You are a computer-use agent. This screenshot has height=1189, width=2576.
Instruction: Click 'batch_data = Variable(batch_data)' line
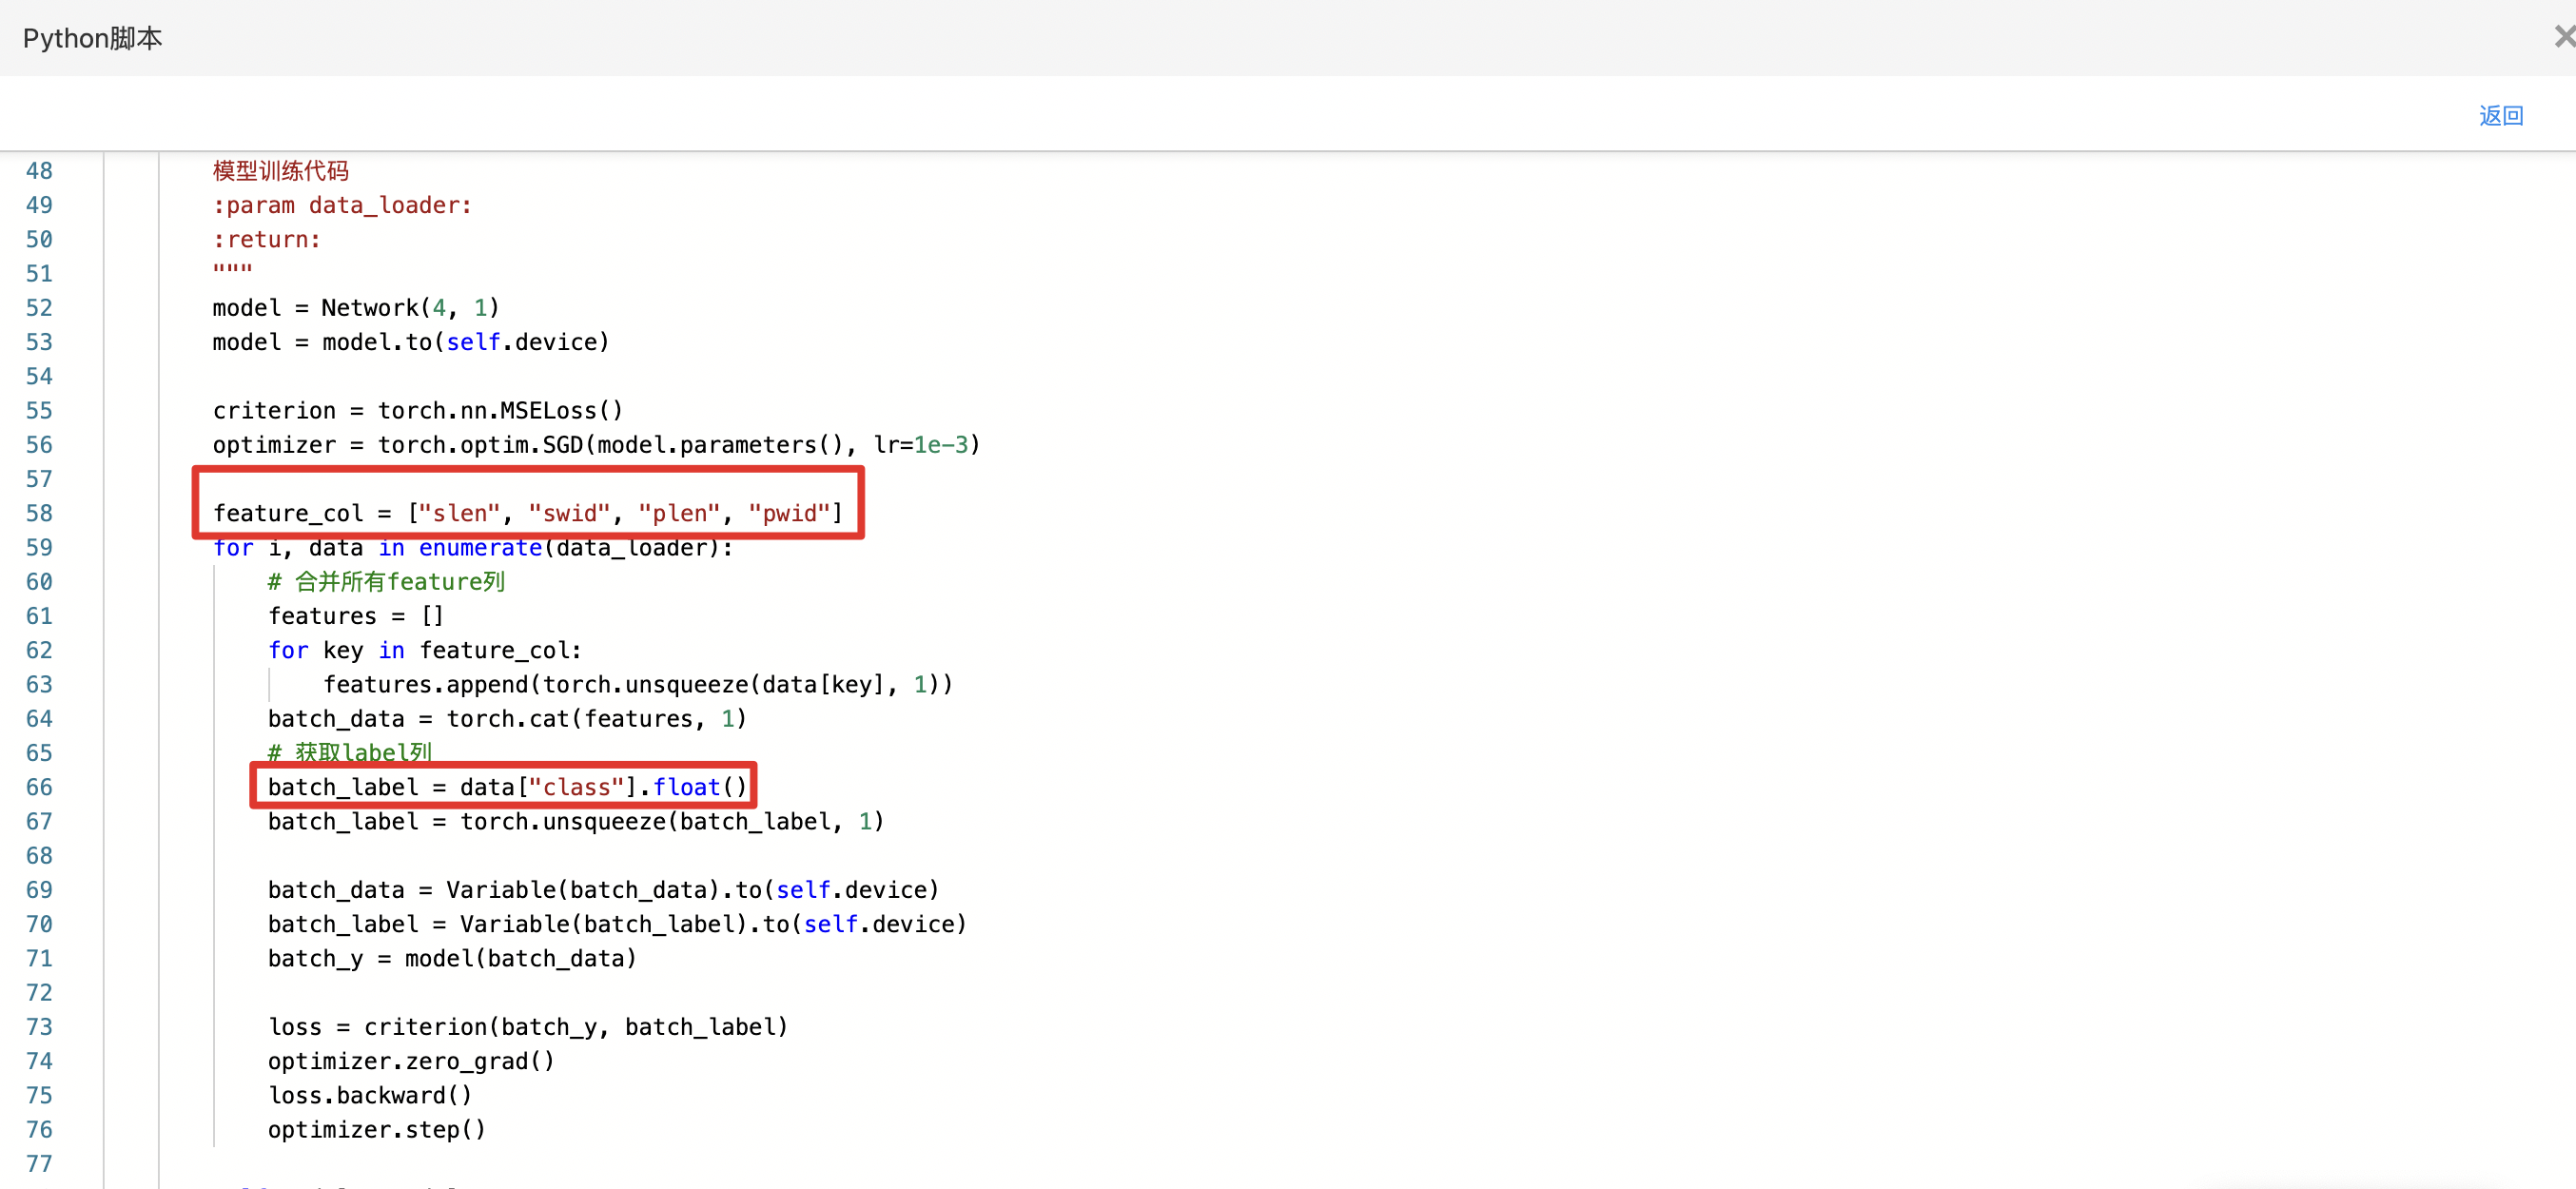(603, 890)
